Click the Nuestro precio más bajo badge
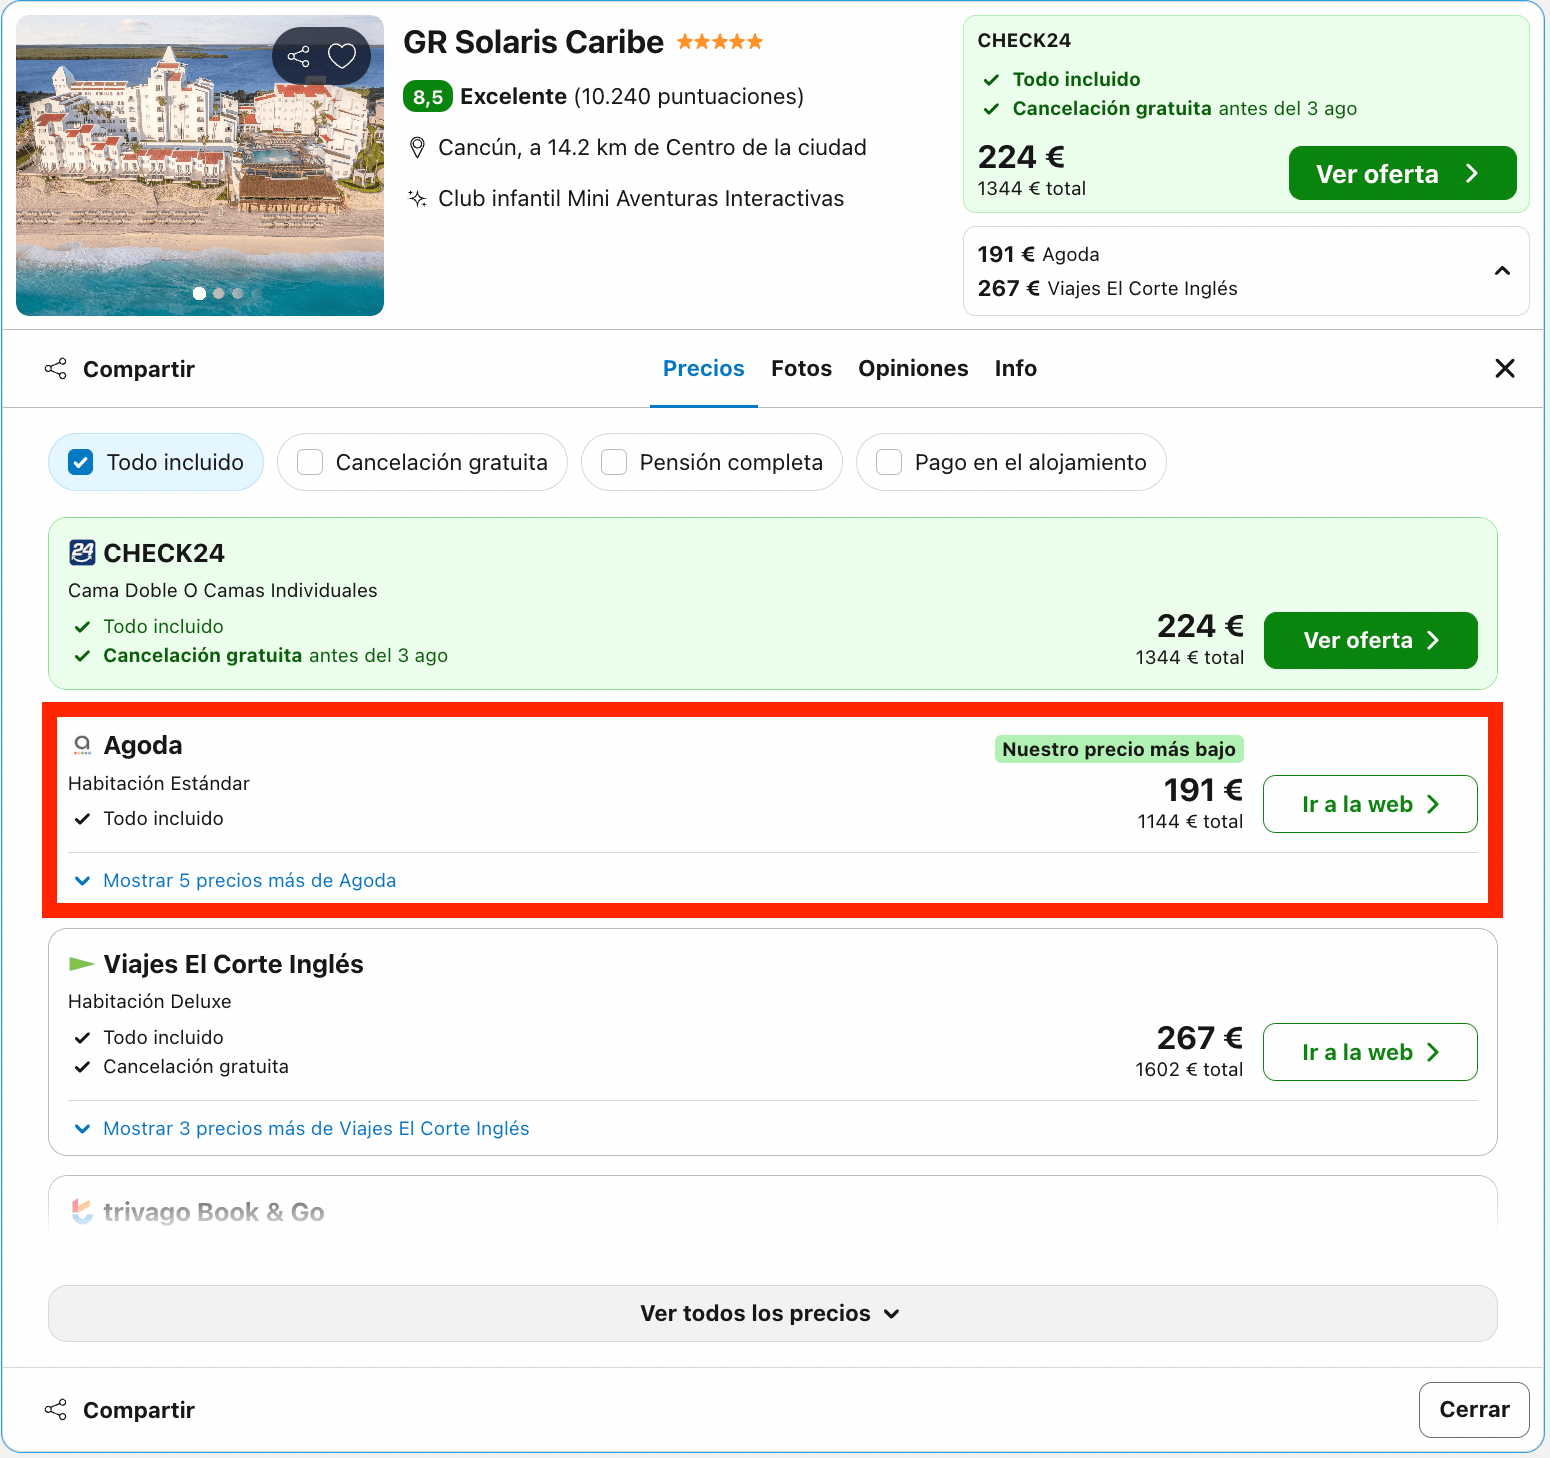Image resolution: width=1550 pixels, height=1458 pixels. (1119, 749)
